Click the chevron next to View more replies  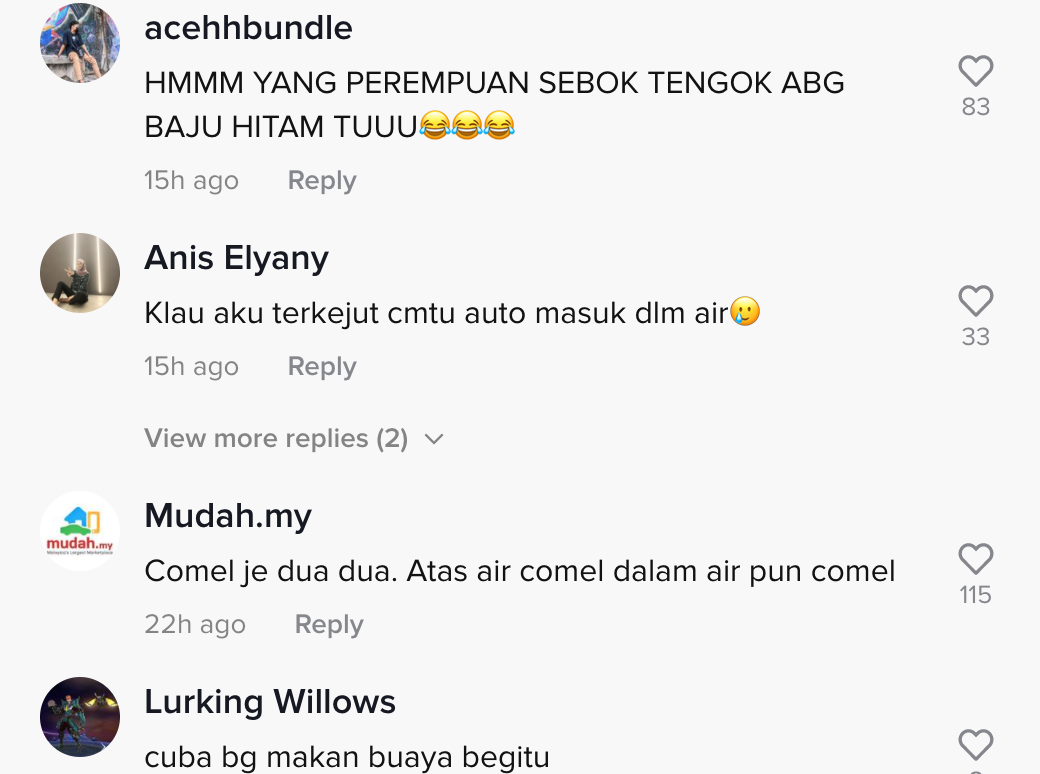pos(434,439)
